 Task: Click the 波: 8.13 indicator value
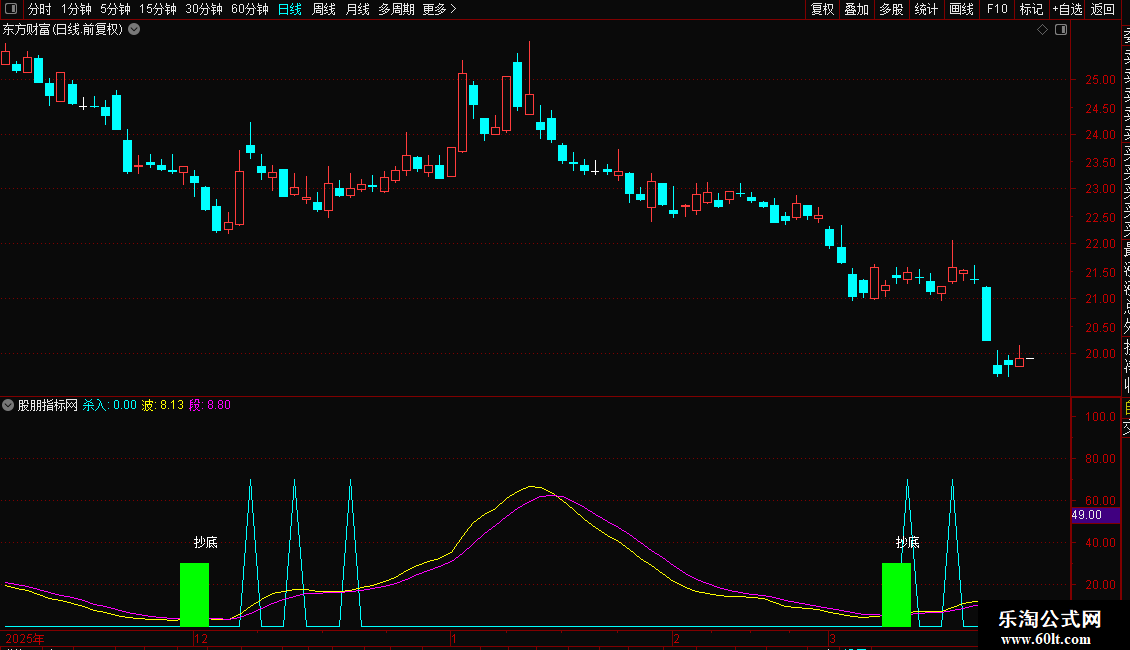[x=163, y=405]
